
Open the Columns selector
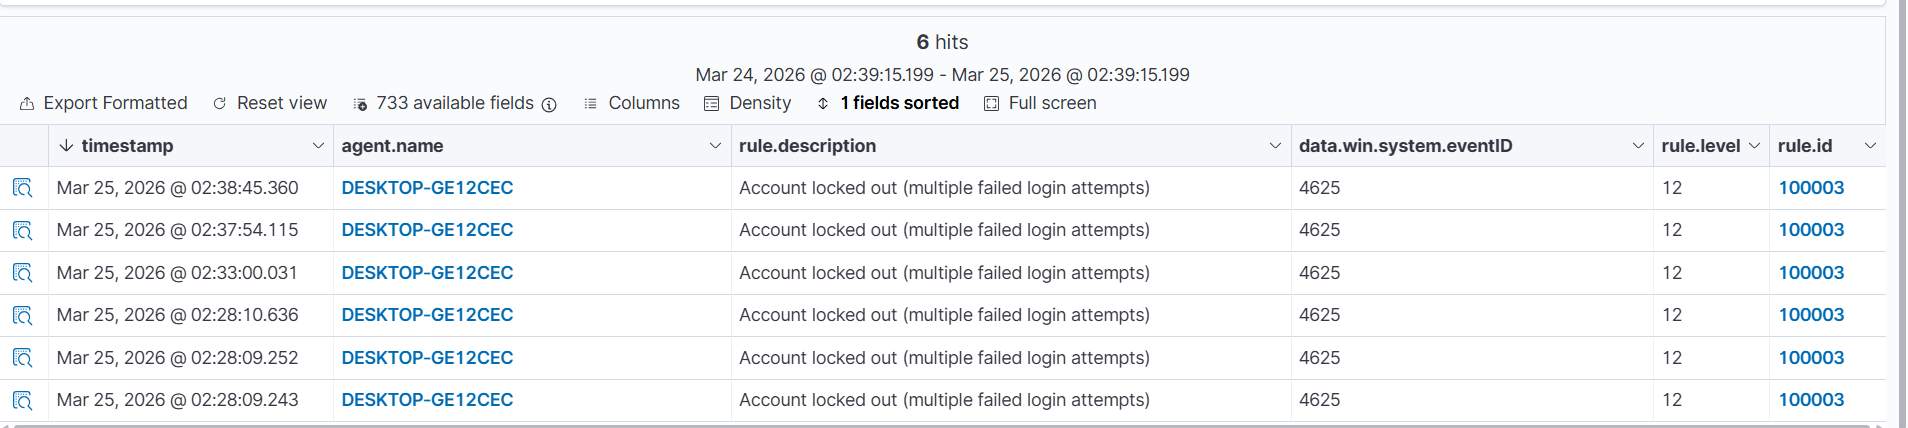tap(632, 103)
